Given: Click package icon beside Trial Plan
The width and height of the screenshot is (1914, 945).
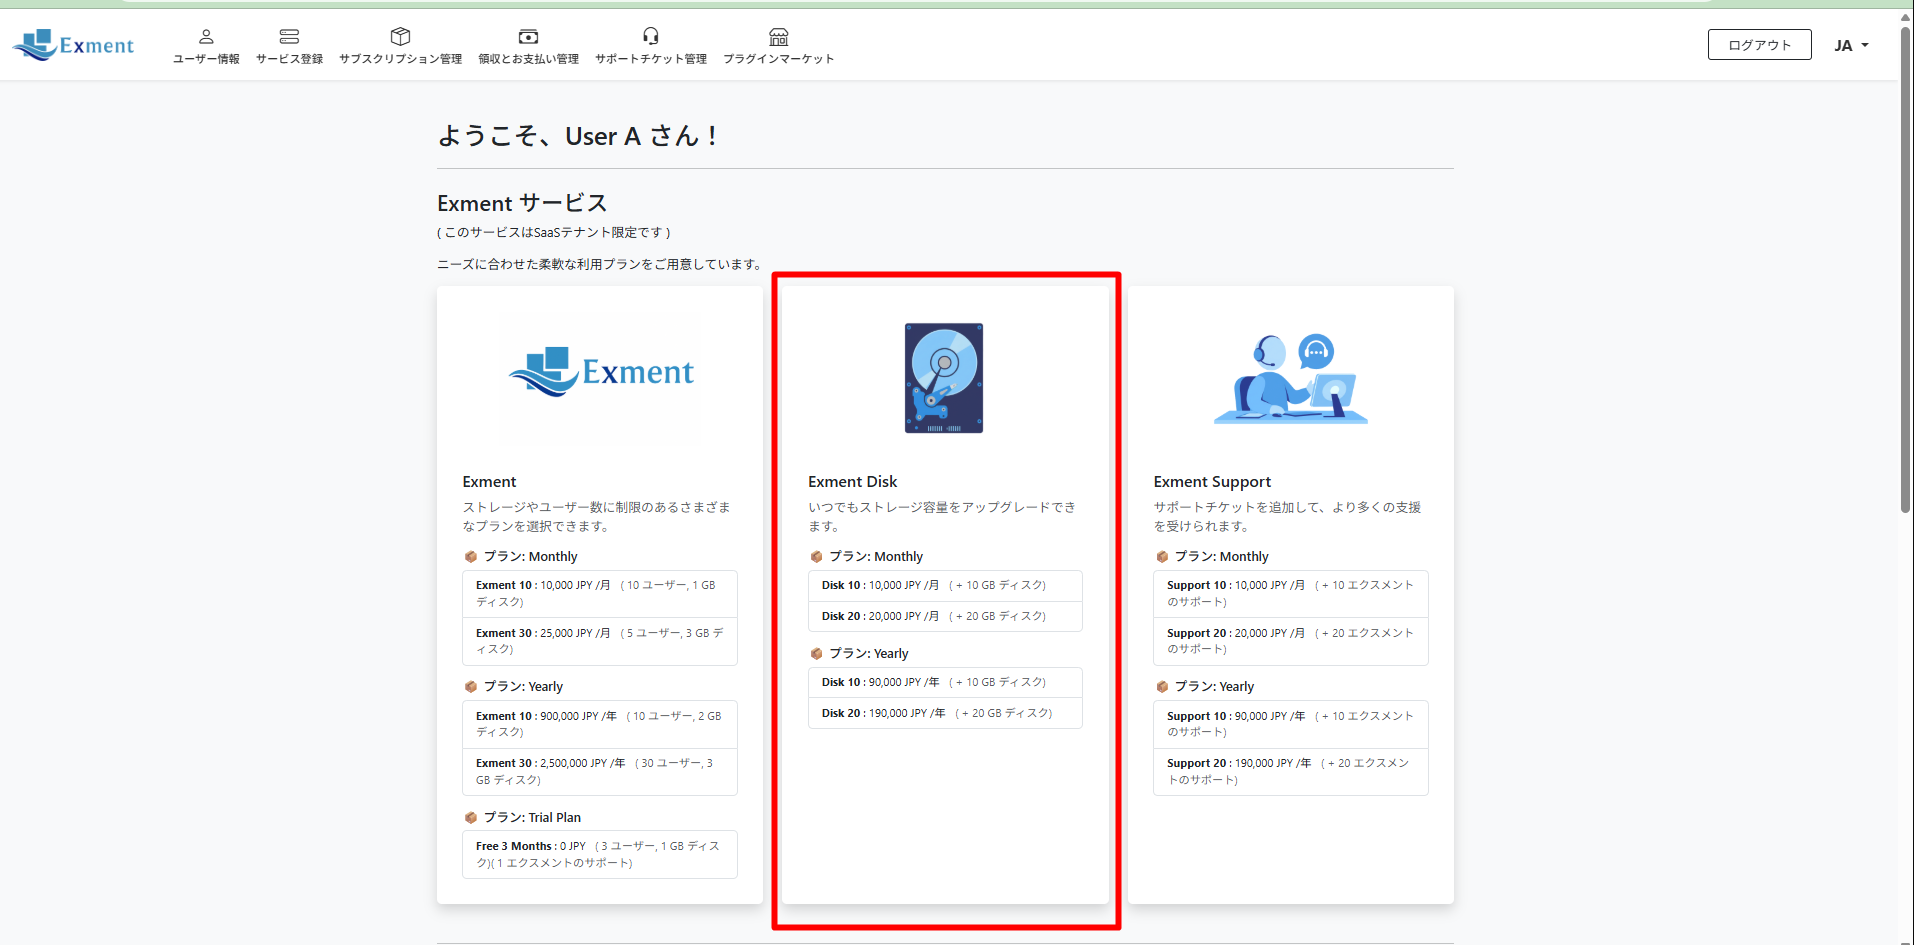Looking at the screenshot, I should (x=470, y=818).
